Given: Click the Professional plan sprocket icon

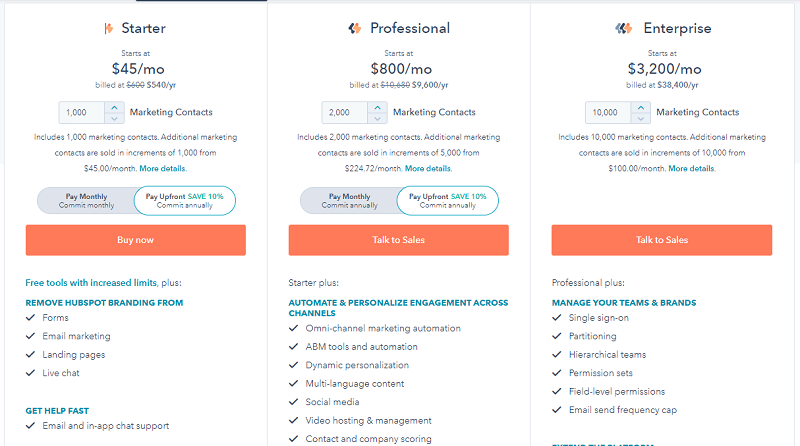Looking at the screenshot, I should 355,28.
